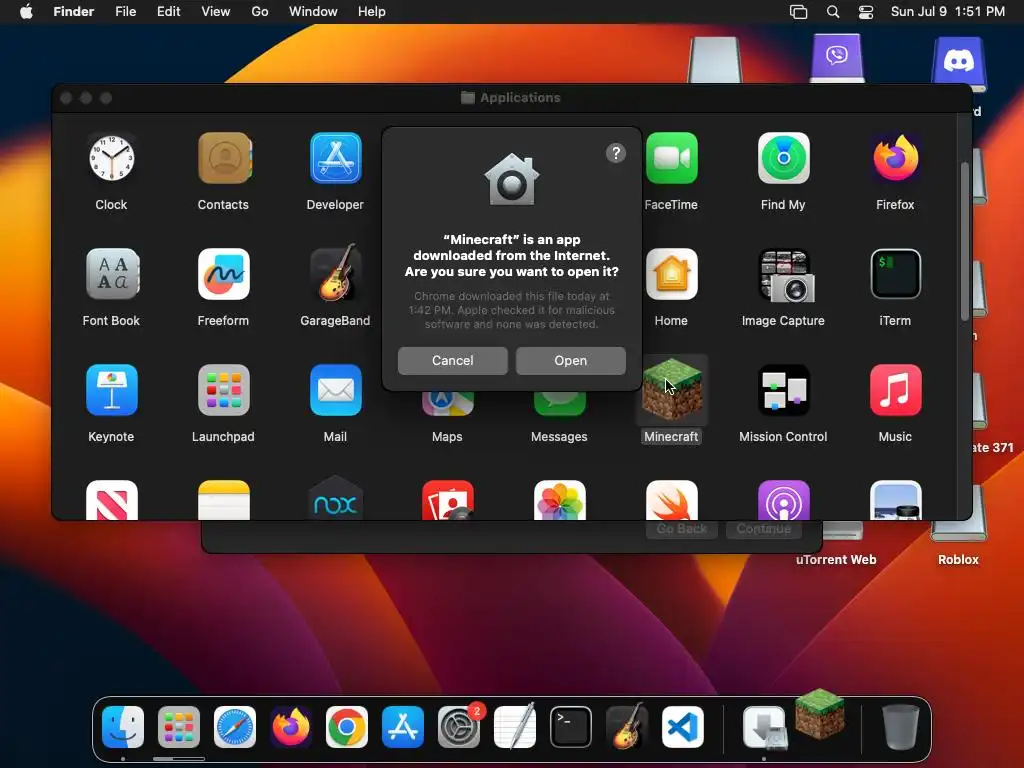1024x768 pixels.
Task: Select the Preview app icon
Action: pyautogui.click(x=895, y=500)
